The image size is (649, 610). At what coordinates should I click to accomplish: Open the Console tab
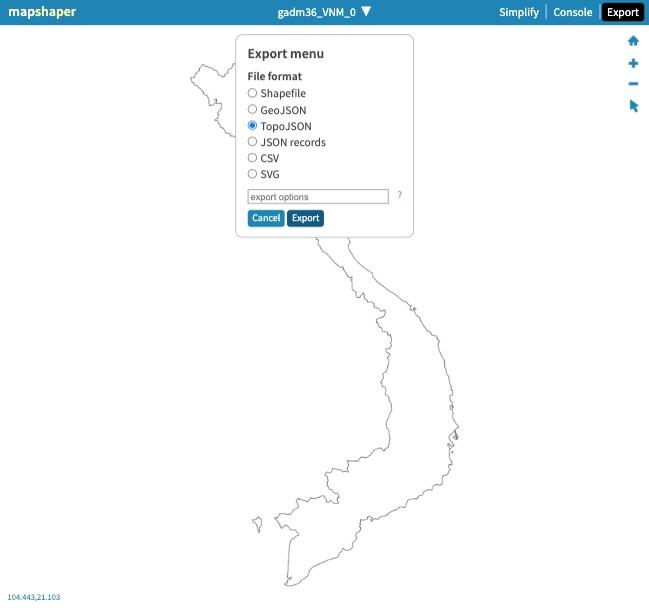tap(572, 12)
